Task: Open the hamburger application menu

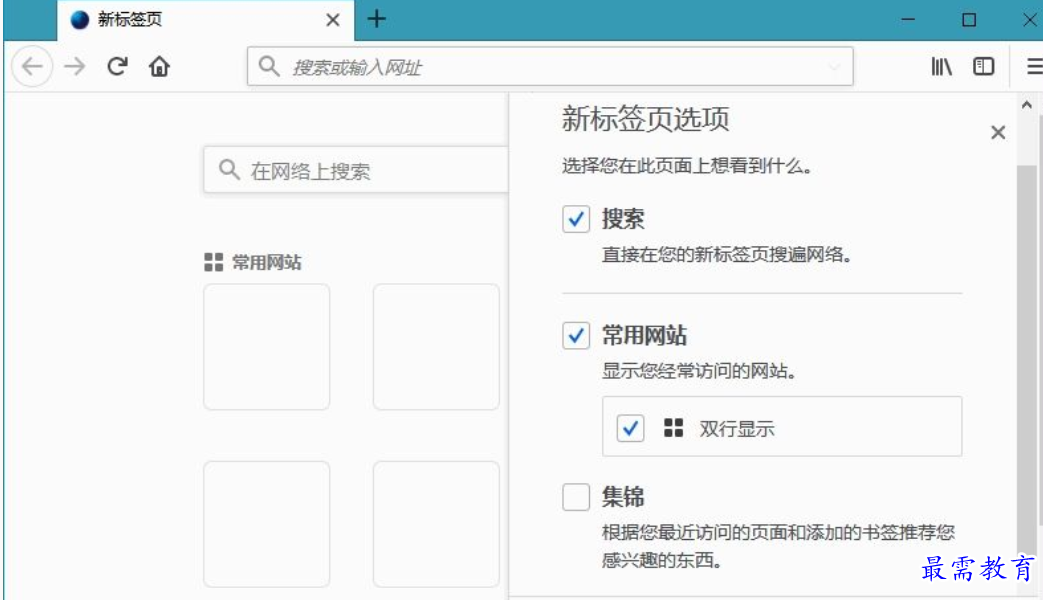Action: click(x=1034, y=66)
